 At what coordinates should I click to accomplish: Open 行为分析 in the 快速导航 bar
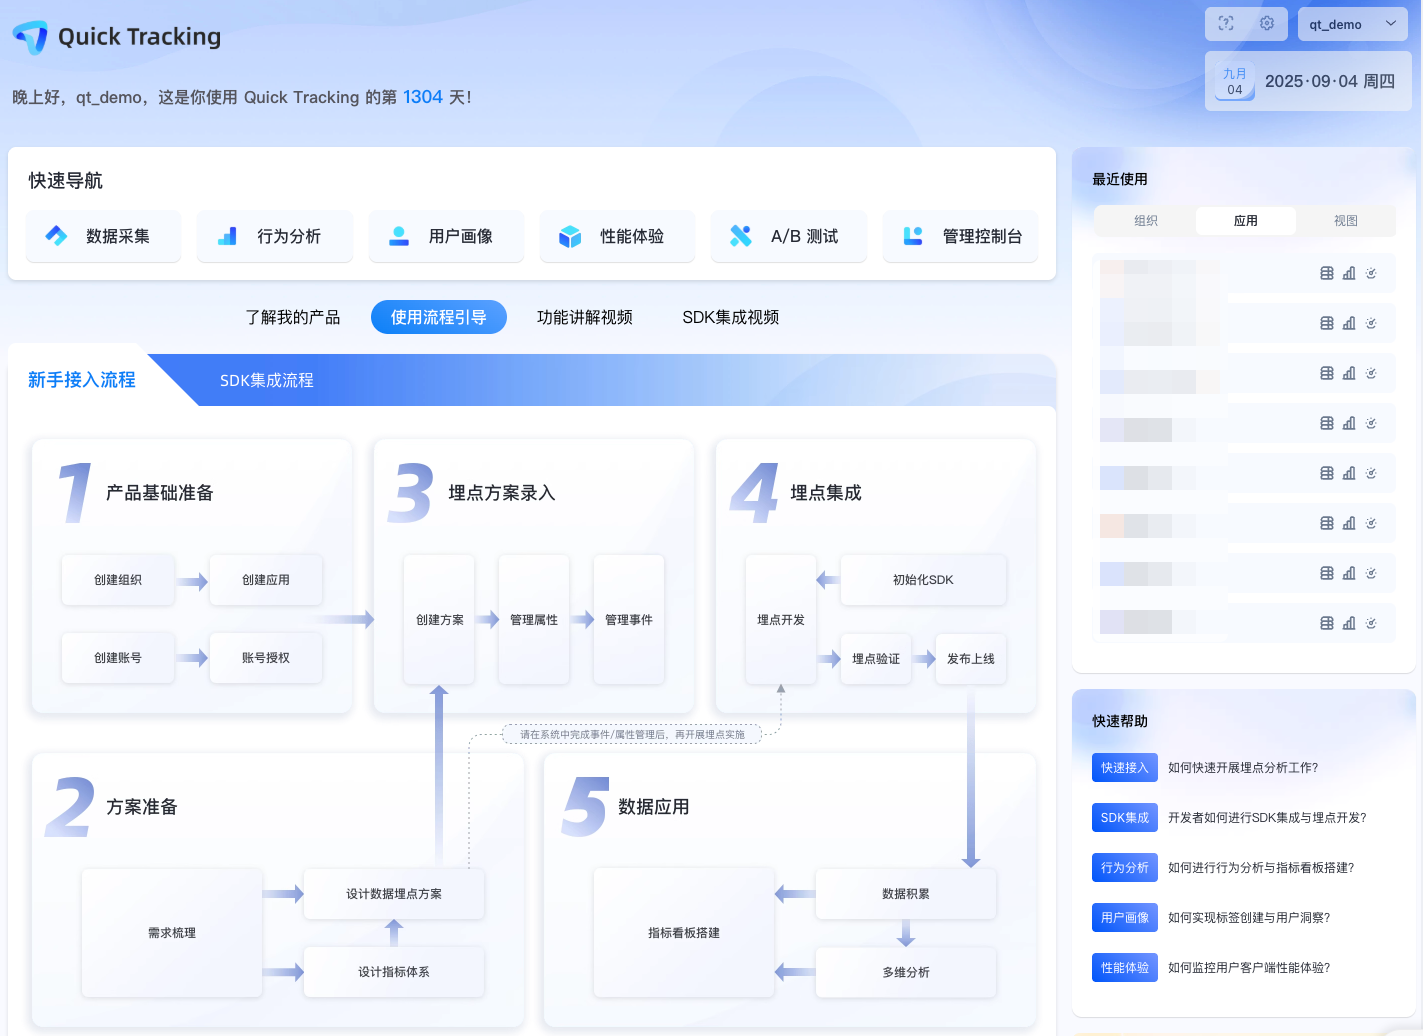[x=275, y=236]
